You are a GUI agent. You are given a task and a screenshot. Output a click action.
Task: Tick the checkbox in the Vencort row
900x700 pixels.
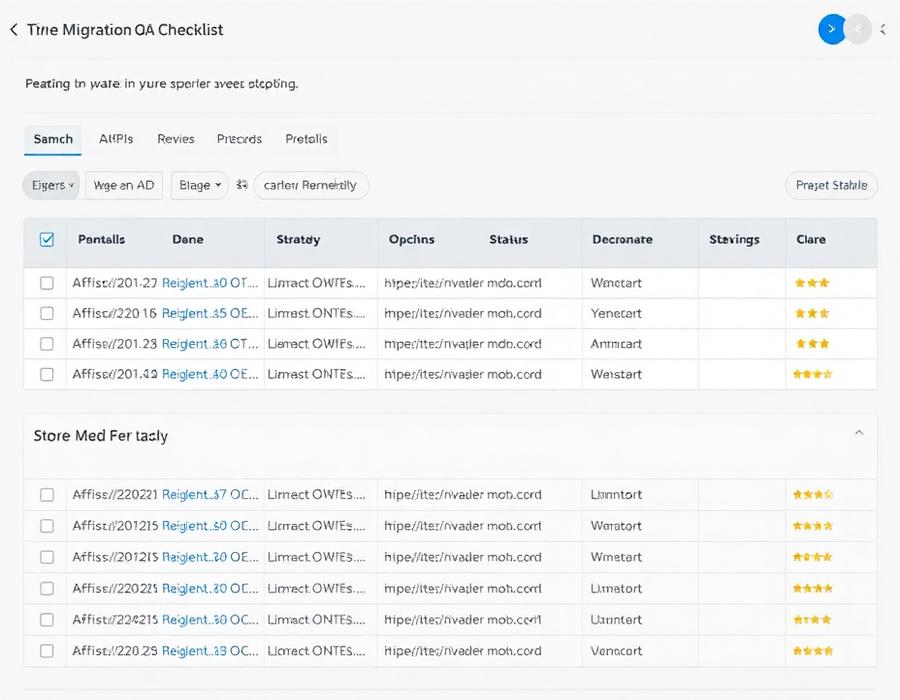pos(46,651)
